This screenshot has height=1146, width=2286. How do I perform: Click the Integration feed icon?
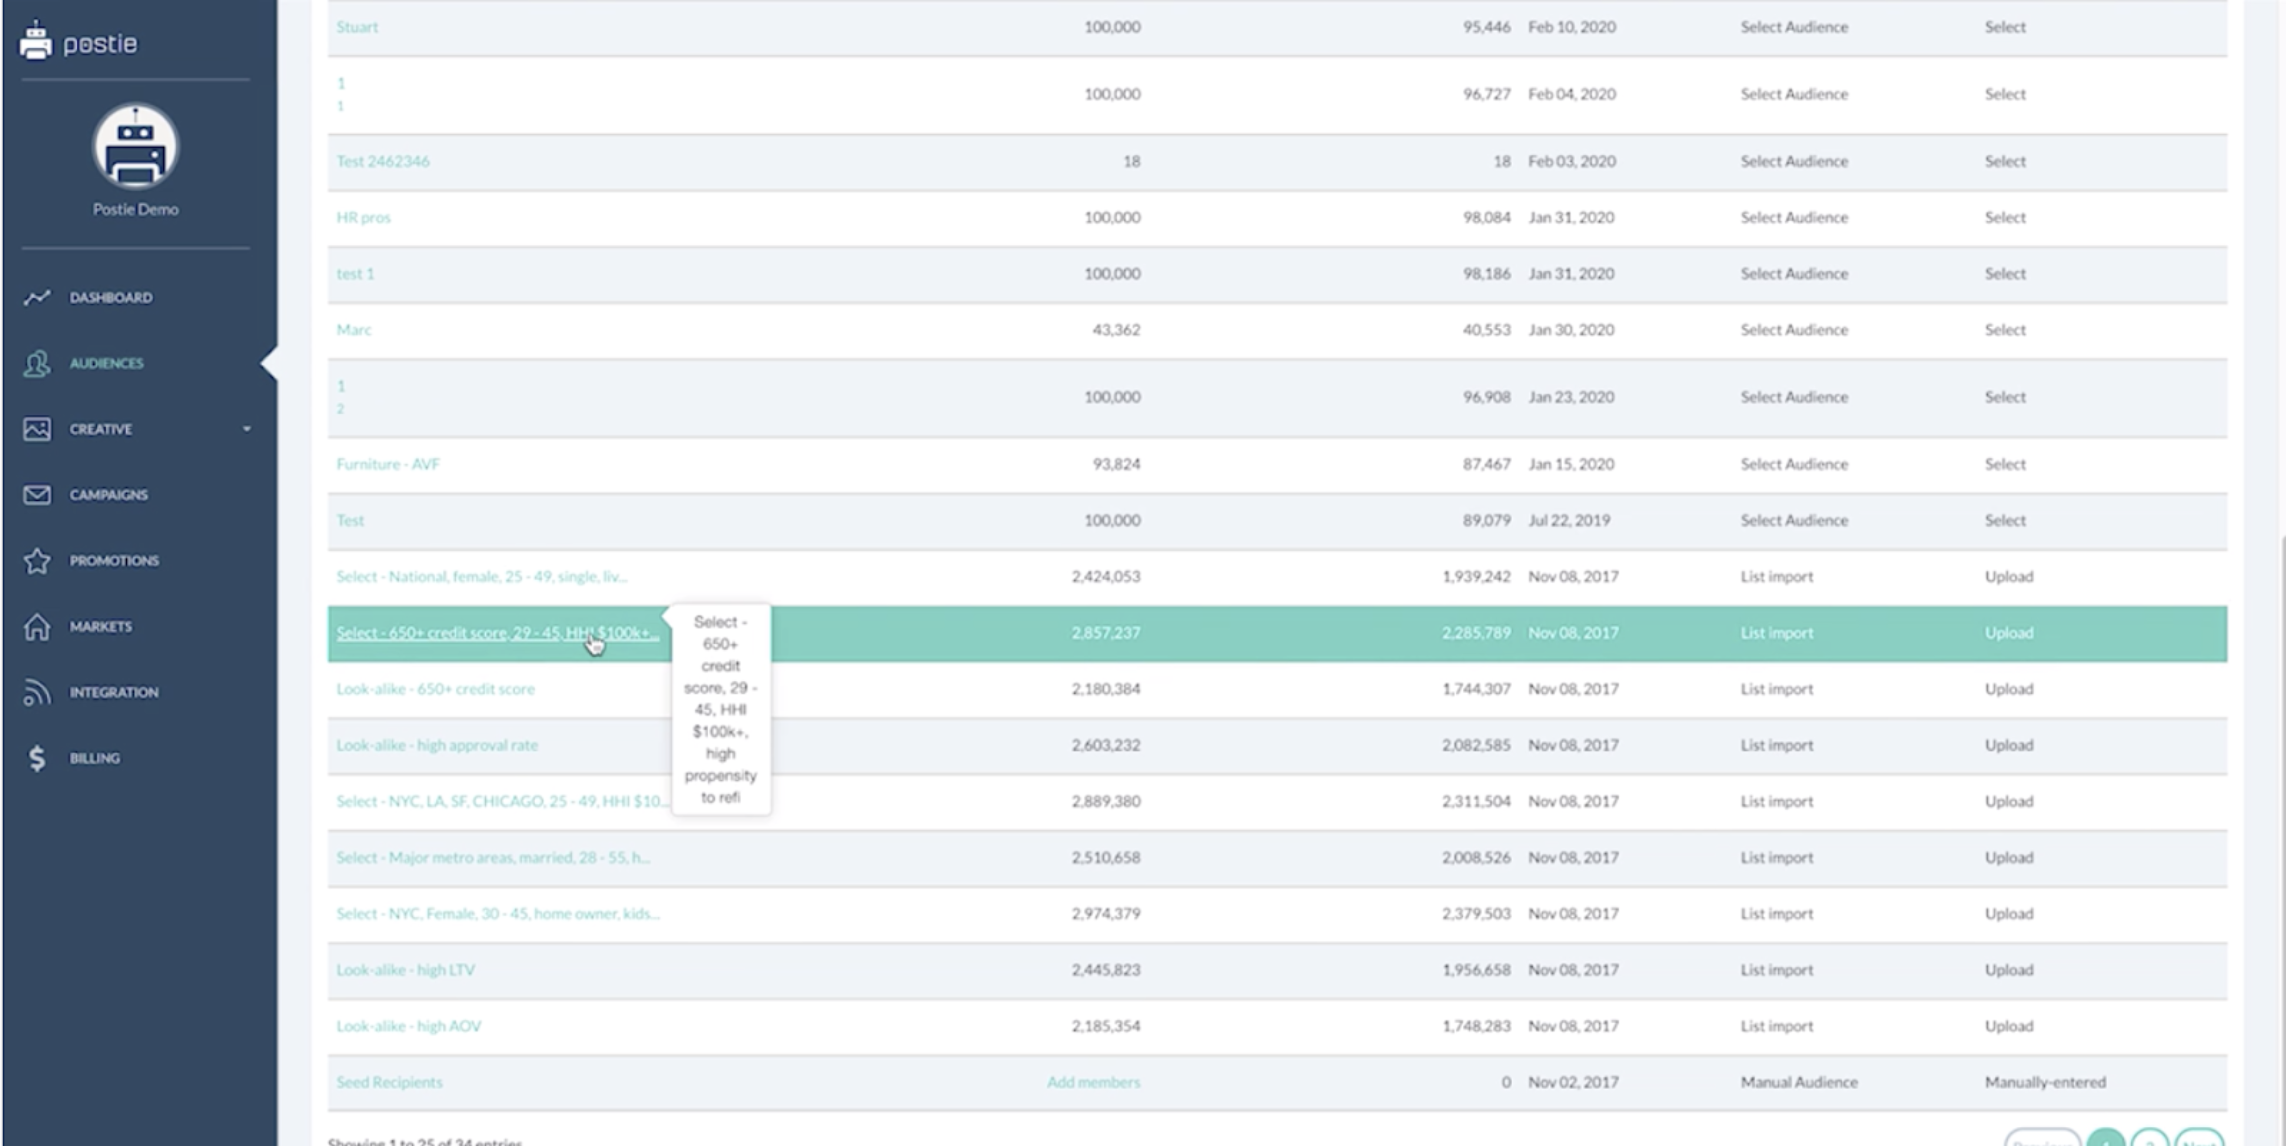37,692
